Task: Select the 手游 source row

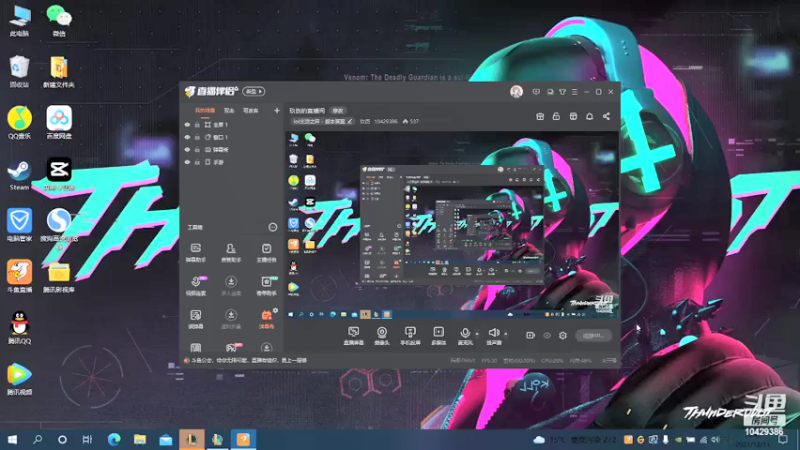Action: pos(232,162)
